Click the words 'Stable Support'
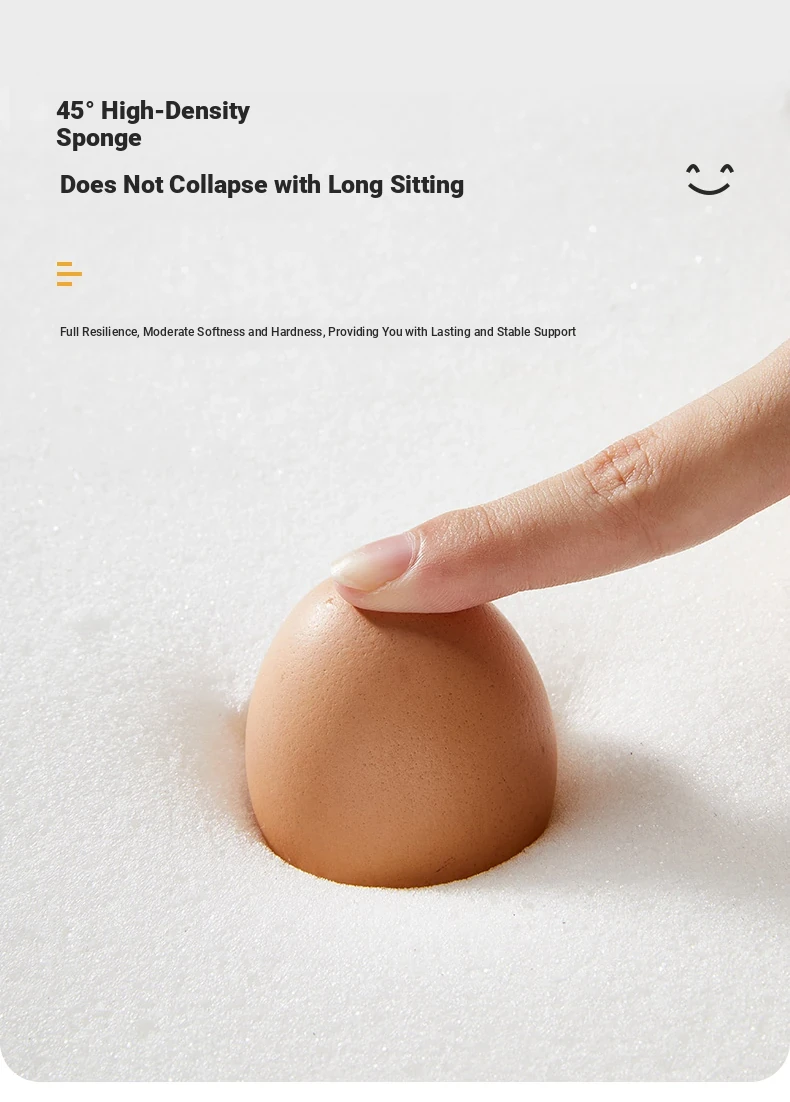This screenshot has width=790, height=1102. click(x=536, y=332)
